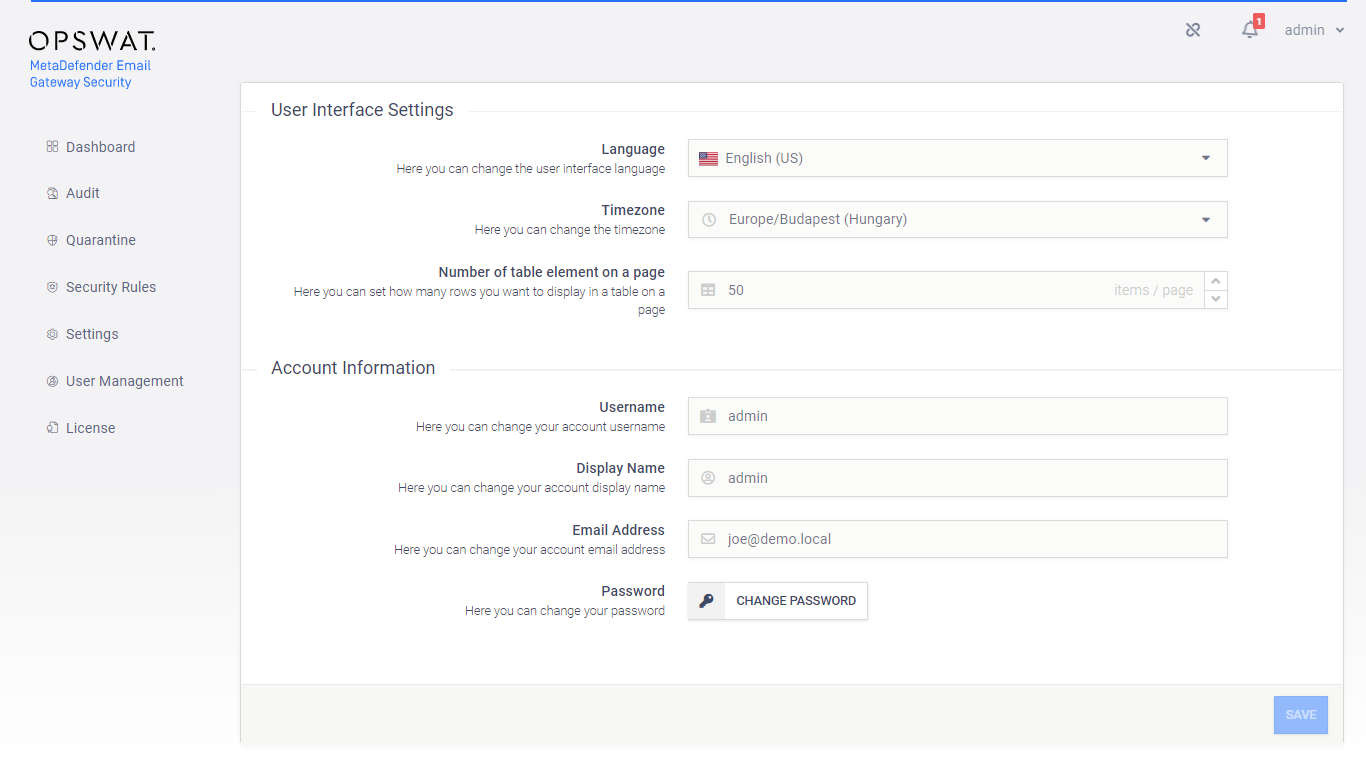The width and height of the screenshot is (1366, 768).
Task: Focus the Email Address field
Action: click(957, 539)
